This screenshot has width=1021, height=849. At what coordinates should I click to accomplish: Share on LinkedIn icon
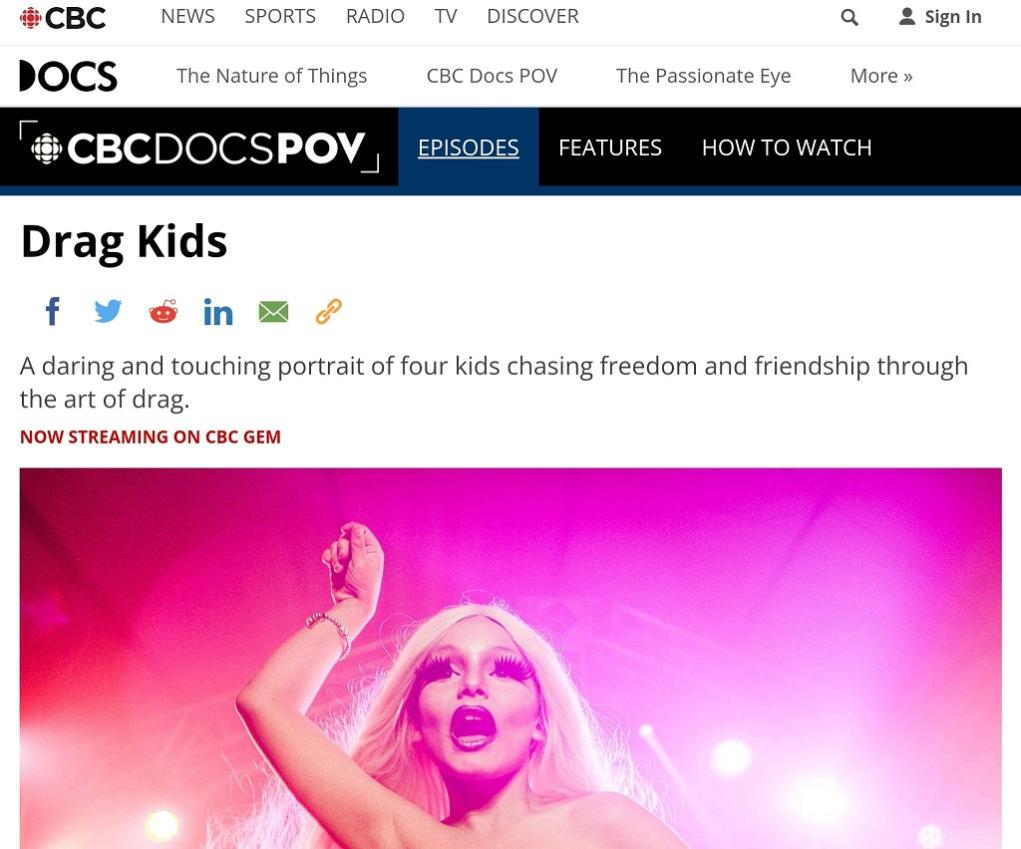click(x=218, y=312)
